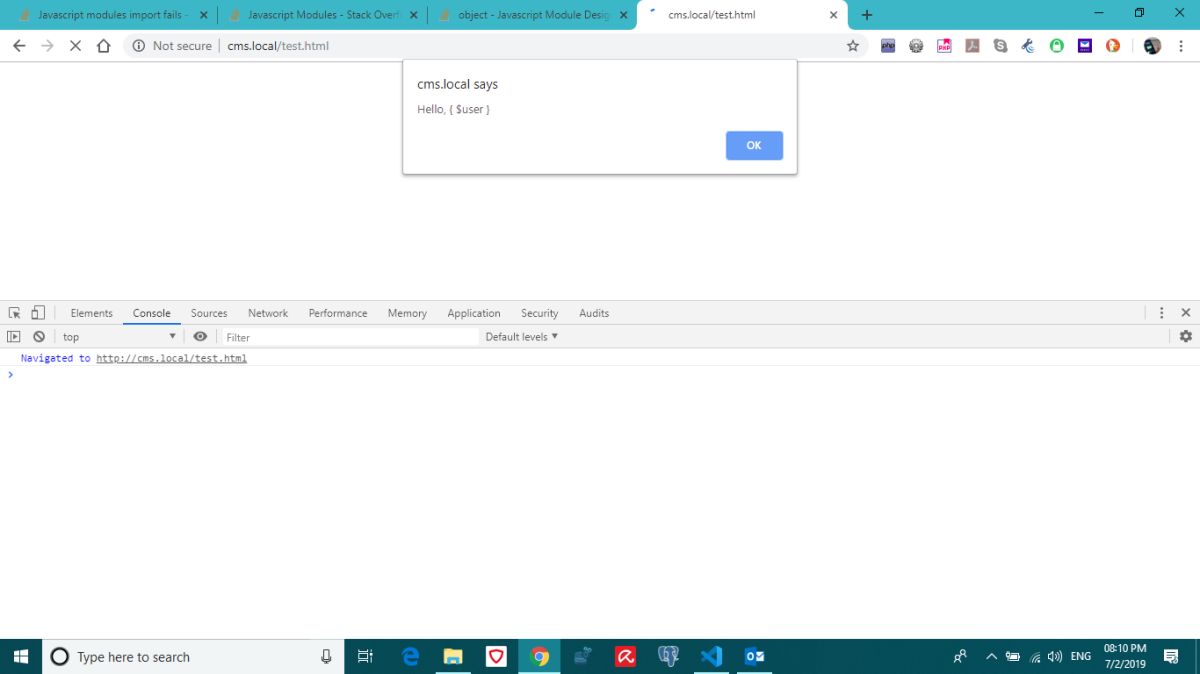
Task: Open the DuckDuckGo extension
Action: [x=1113, y=46]
